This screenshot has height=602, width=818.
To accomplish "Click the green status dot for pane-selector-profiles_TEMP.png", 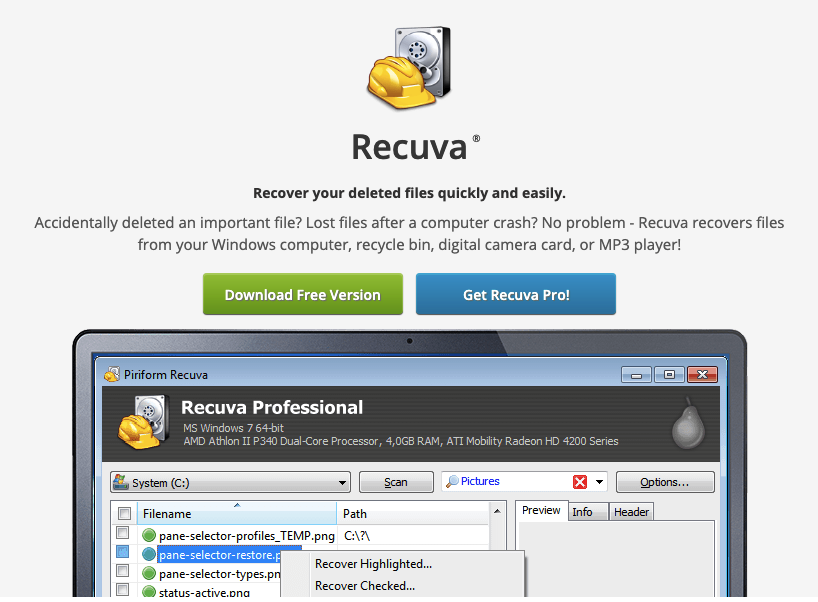I will point(149,536).
